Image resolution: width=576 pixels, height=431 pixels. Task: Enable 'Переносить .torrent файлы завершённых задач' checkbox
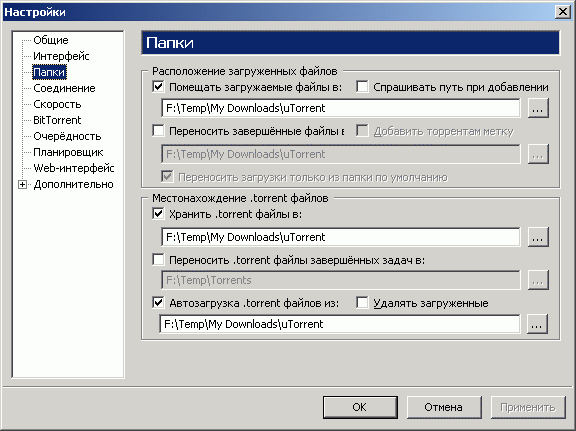click(x=158, y=260)
